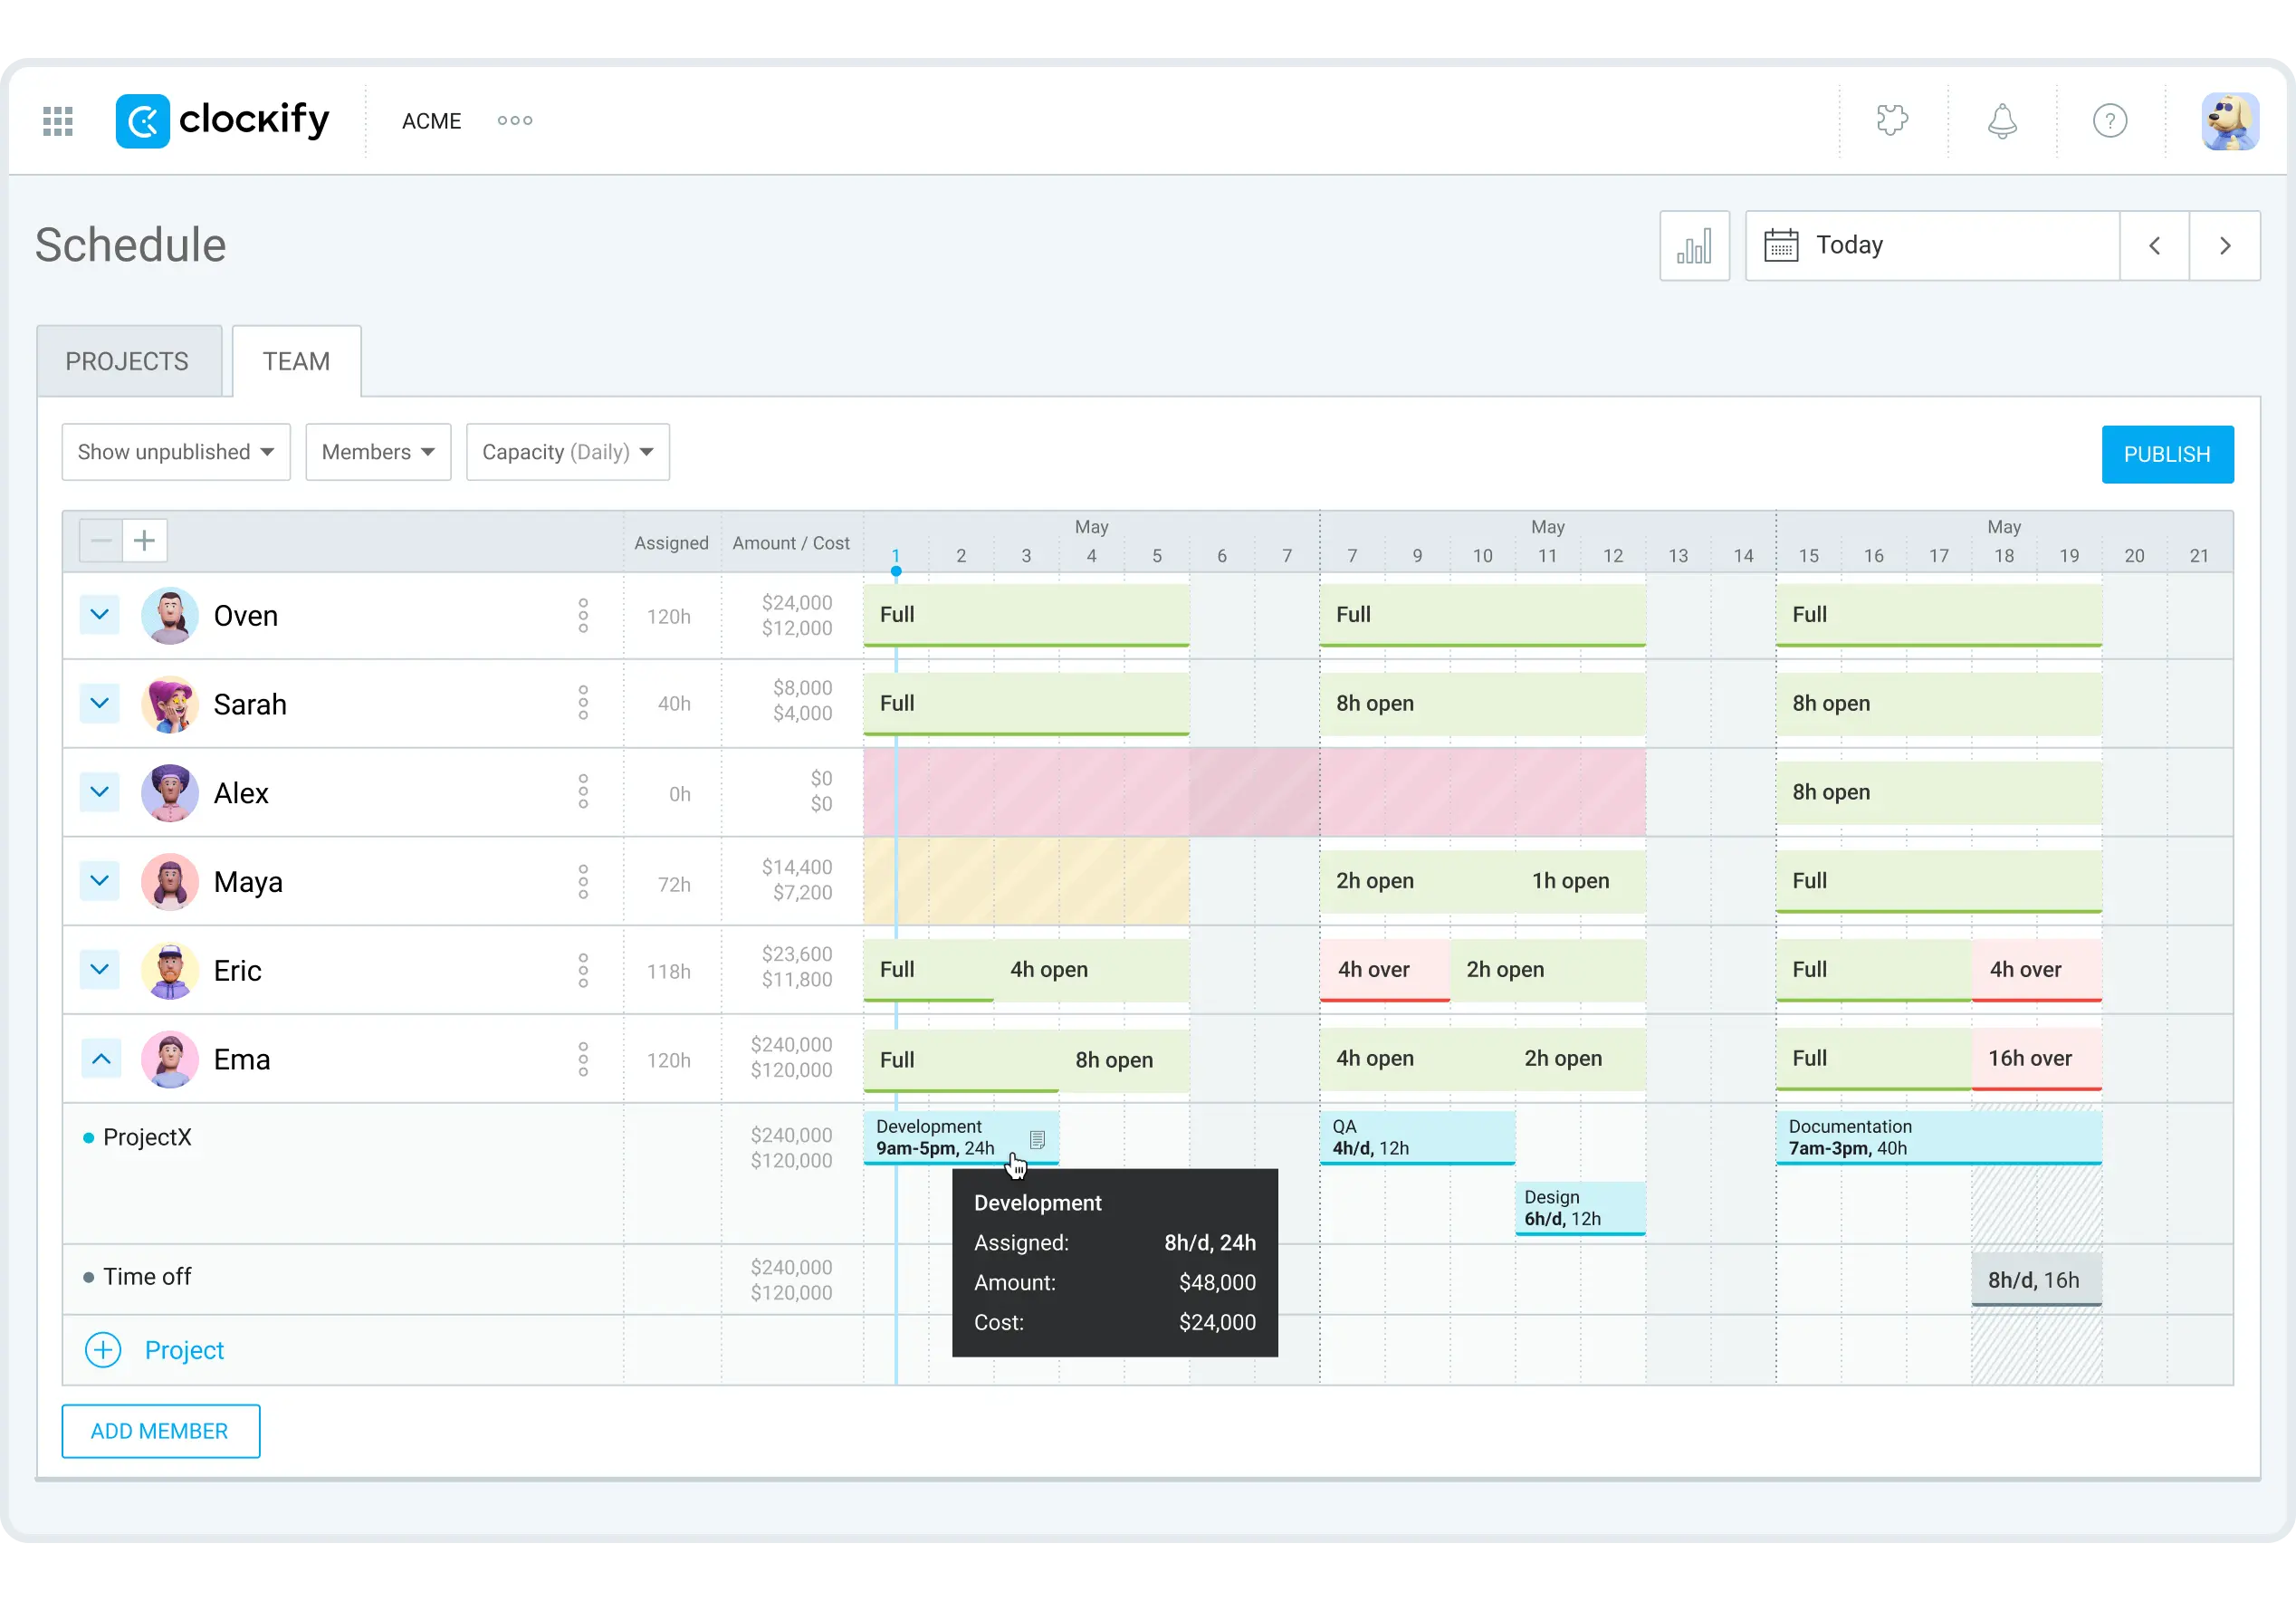Open the Capacity Daily dropdown
2296x1601 pixels.
[x=566, y=452]
